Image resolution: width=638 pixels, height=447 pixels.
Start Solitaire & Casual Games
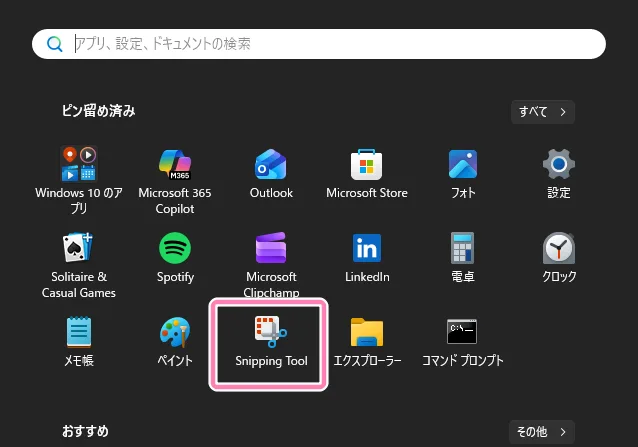coord(79,248)
